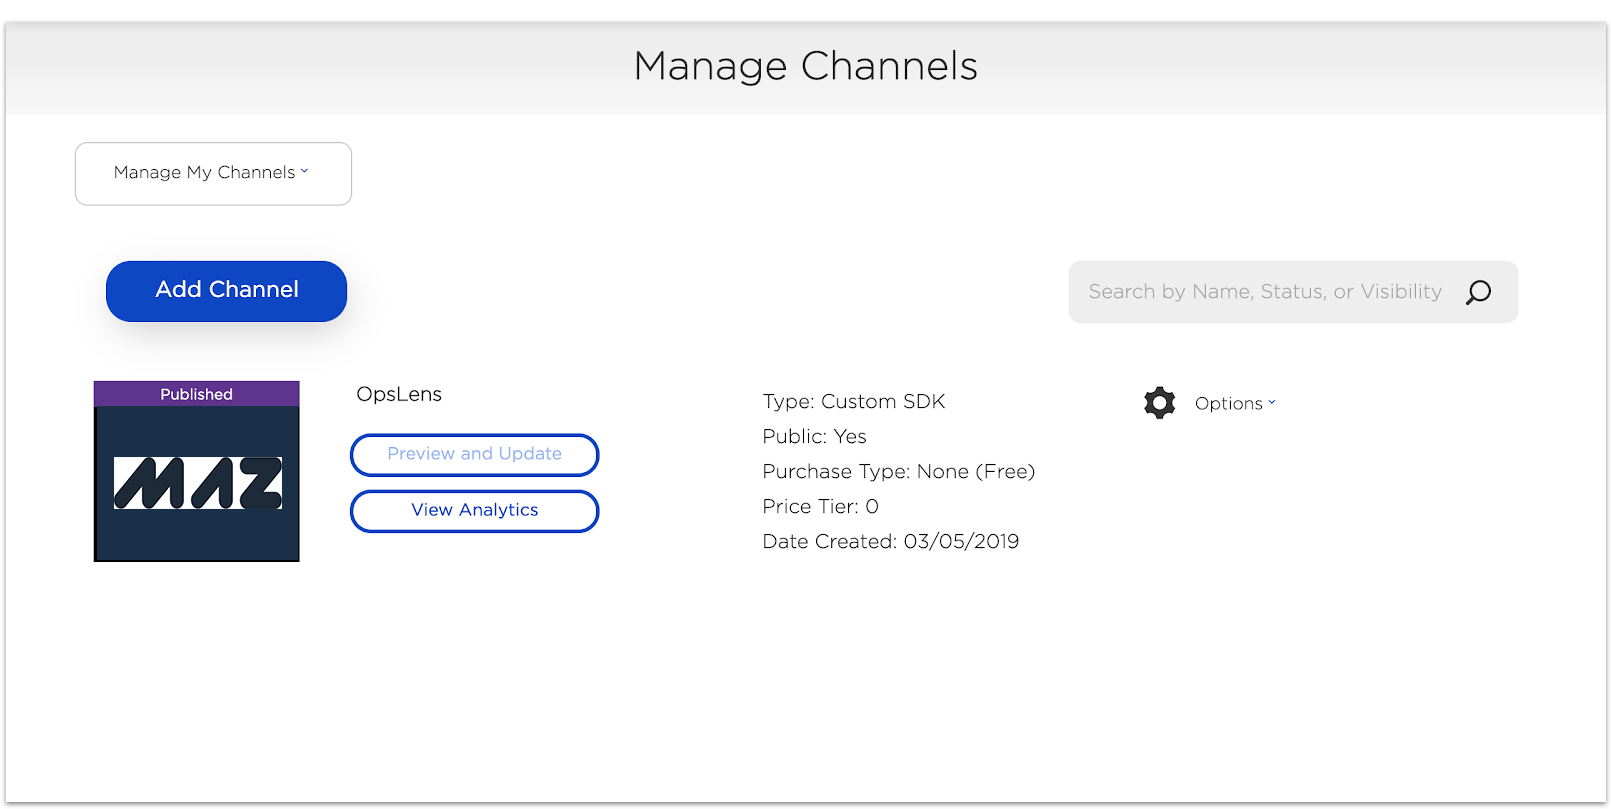Click the Public: Yes detail line

[x=814, y=437]
